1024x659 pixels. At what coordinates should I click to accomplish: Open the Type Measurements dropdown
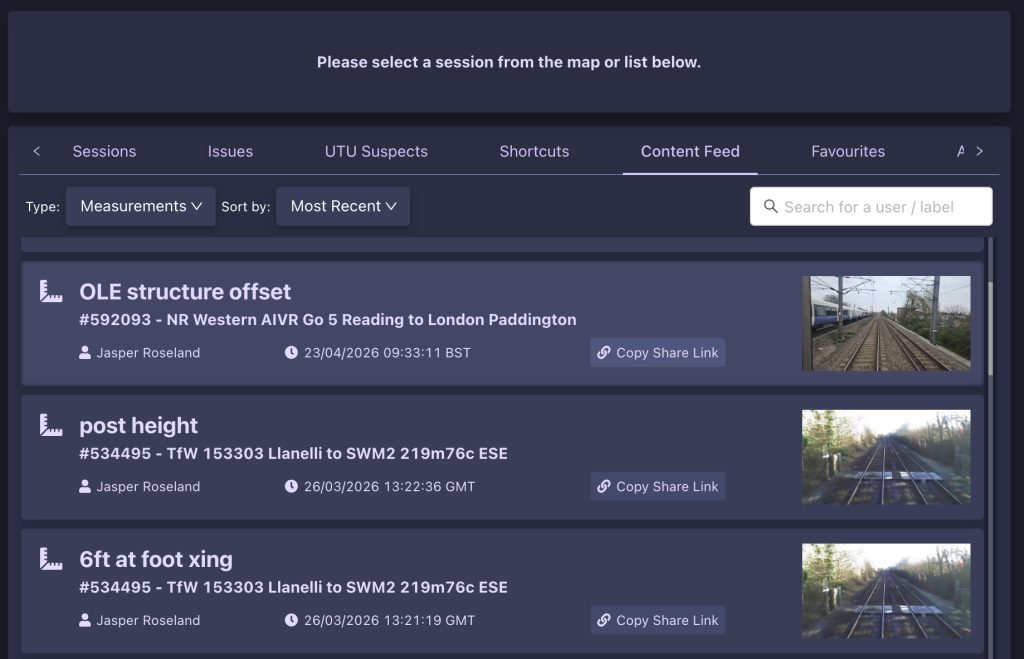140,206
